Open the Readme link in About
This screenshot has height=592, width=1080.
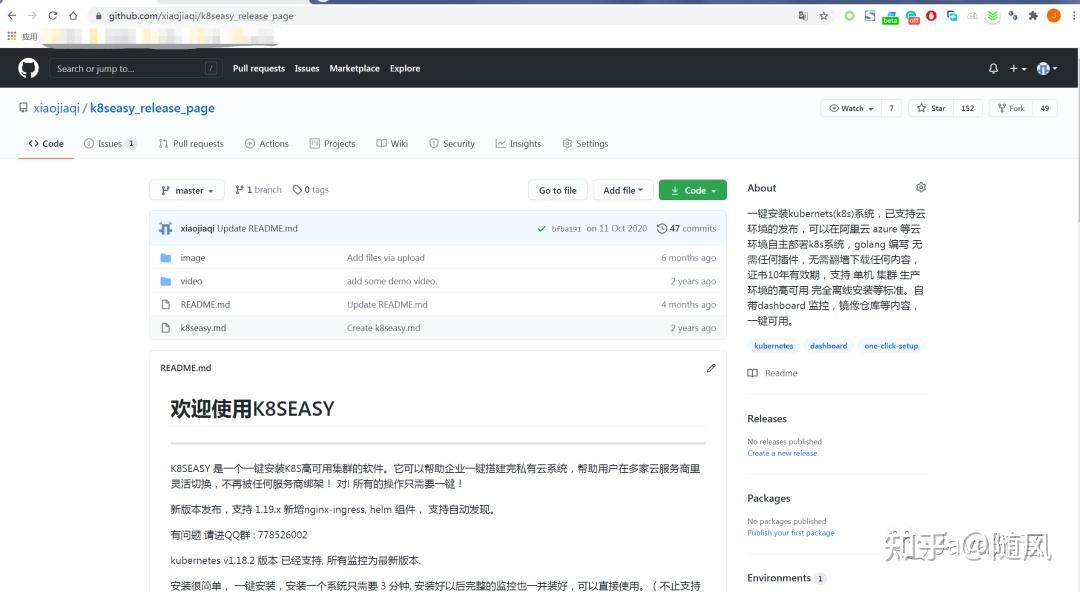(x=772, y=373)
